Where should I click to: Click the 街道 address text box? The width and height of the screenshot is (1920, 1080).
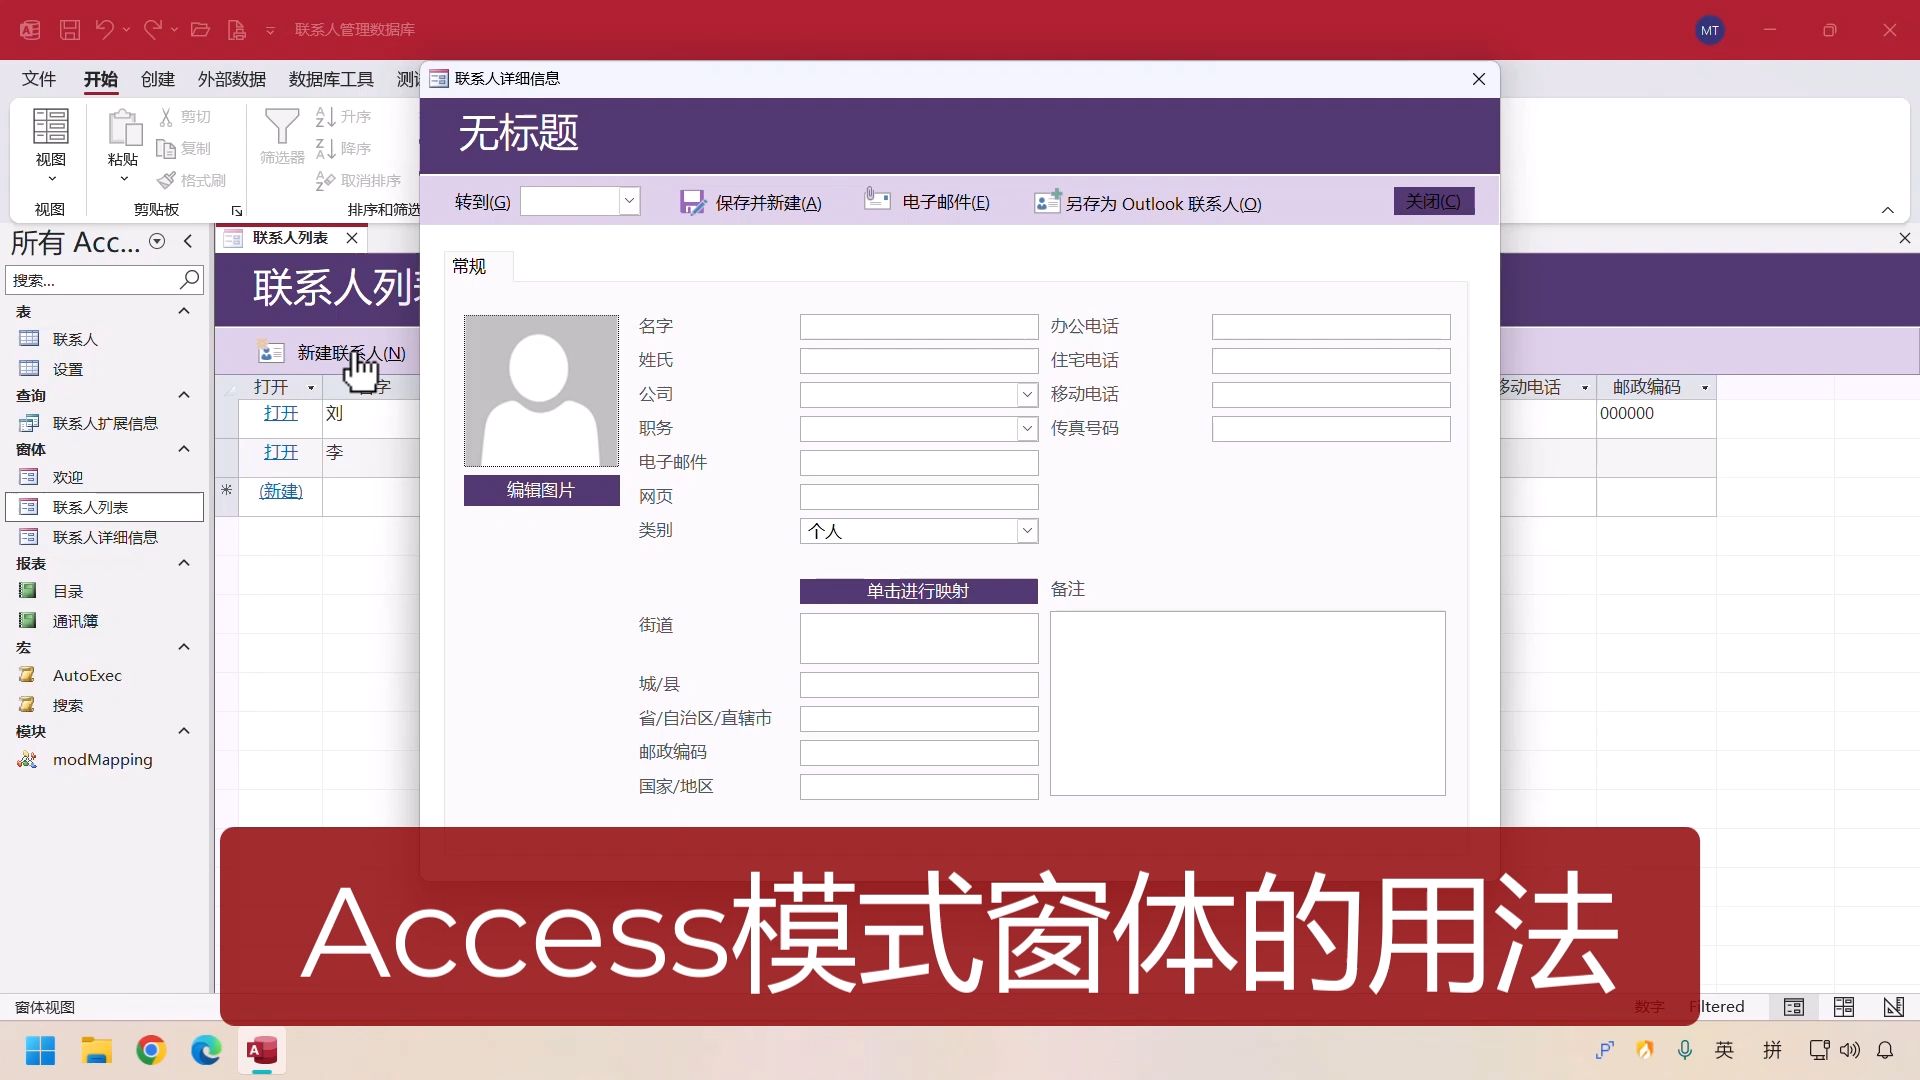[919, 638]
